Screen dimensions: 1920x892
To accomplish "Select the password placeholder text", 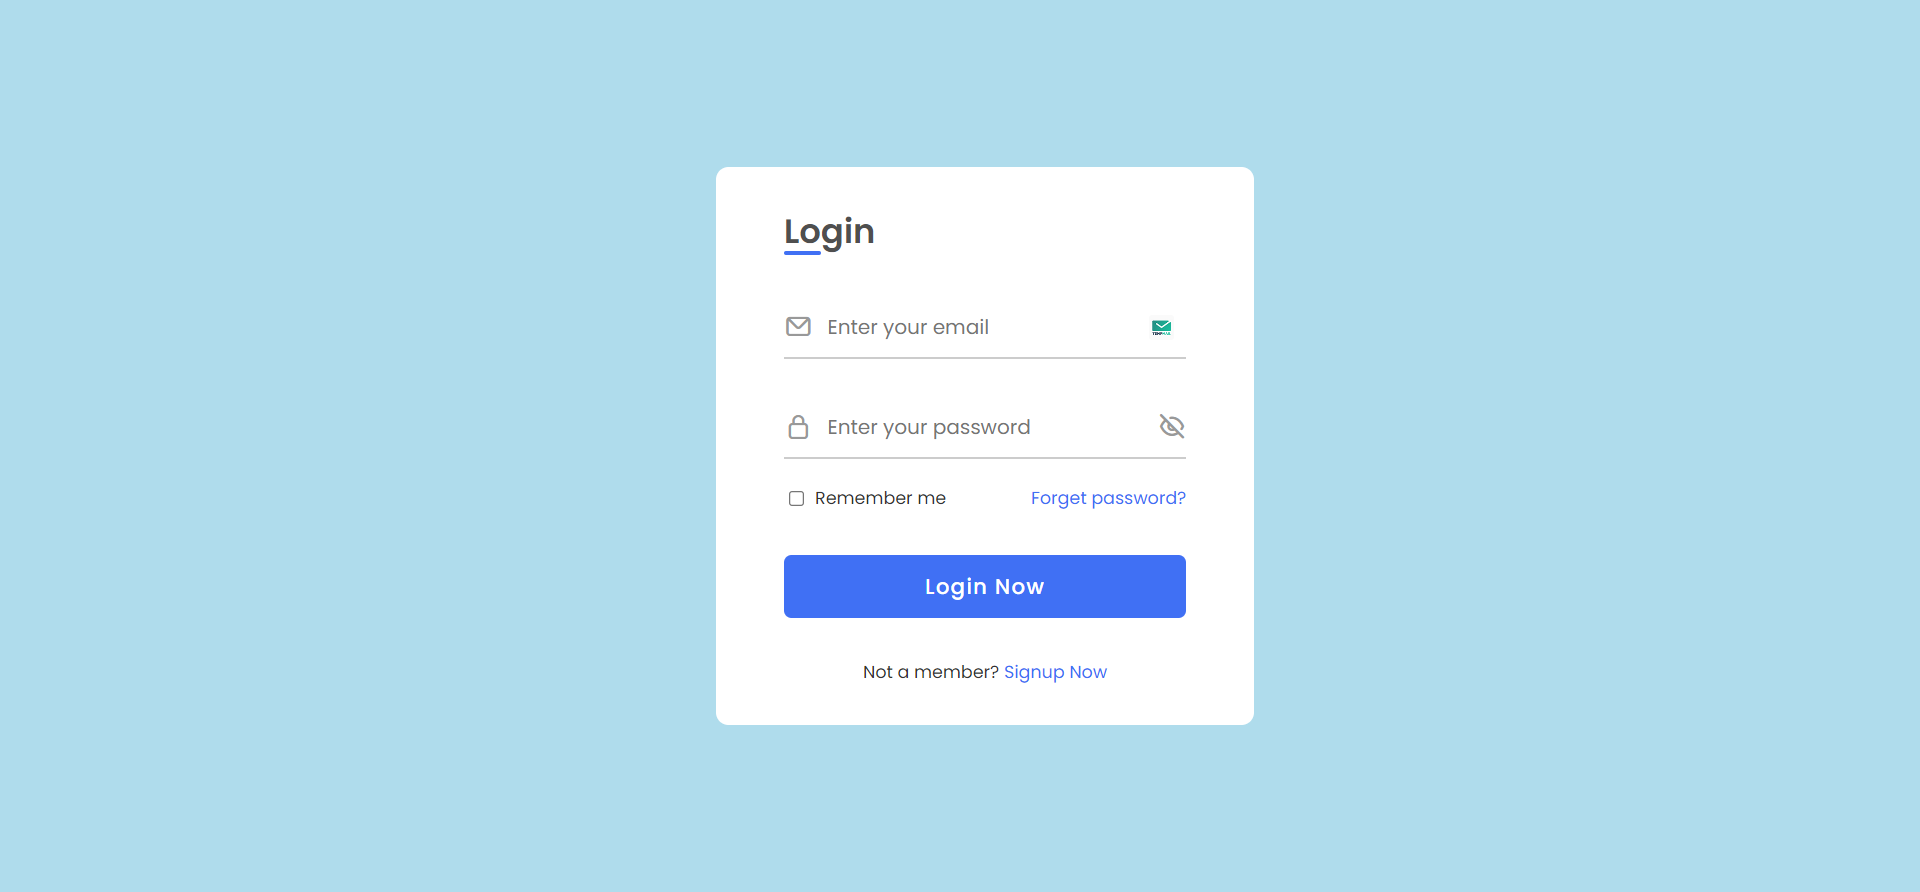I will pos(929,427).
